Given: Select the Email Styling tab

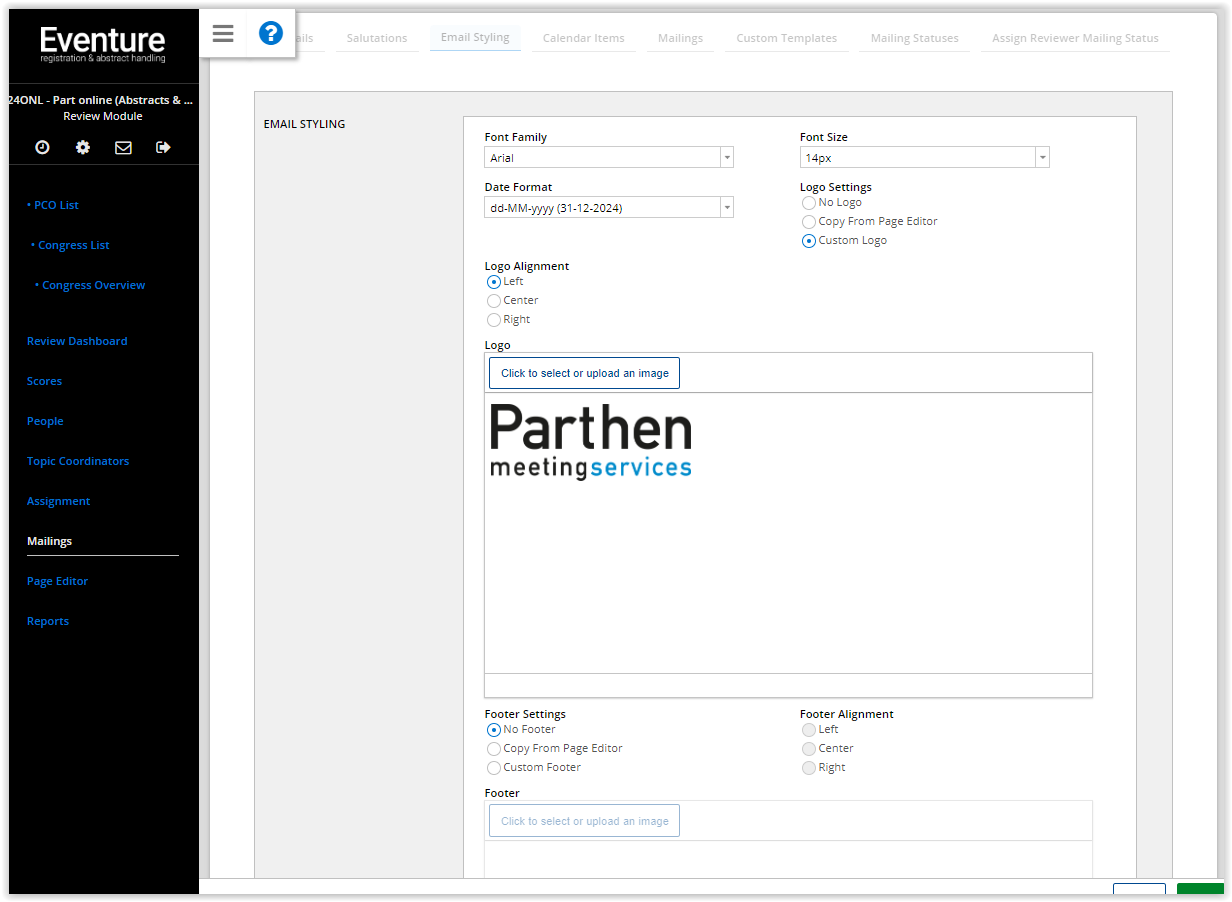Looking at the screenshot, I should point(475,38).
